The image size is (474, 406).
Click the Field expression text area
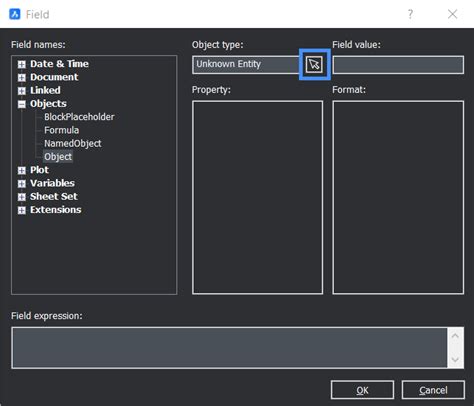click(x=229, y=348)
